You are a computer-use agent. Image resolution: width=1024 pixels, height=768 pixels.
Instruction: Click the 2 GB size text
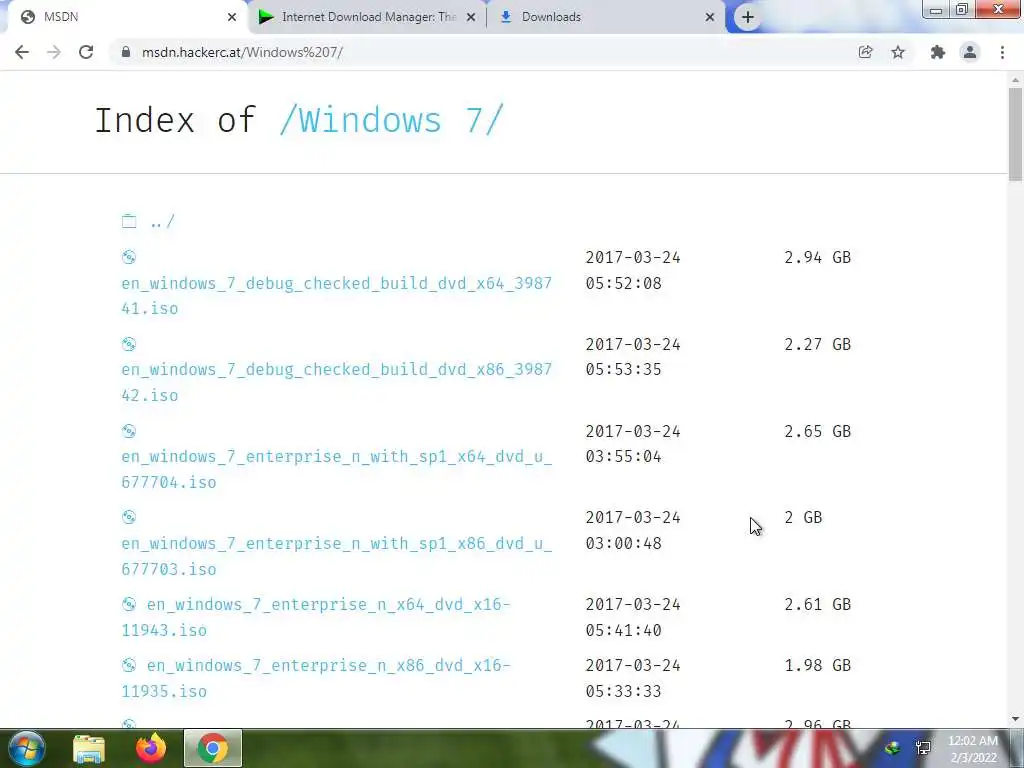click(x=803, y=517)
